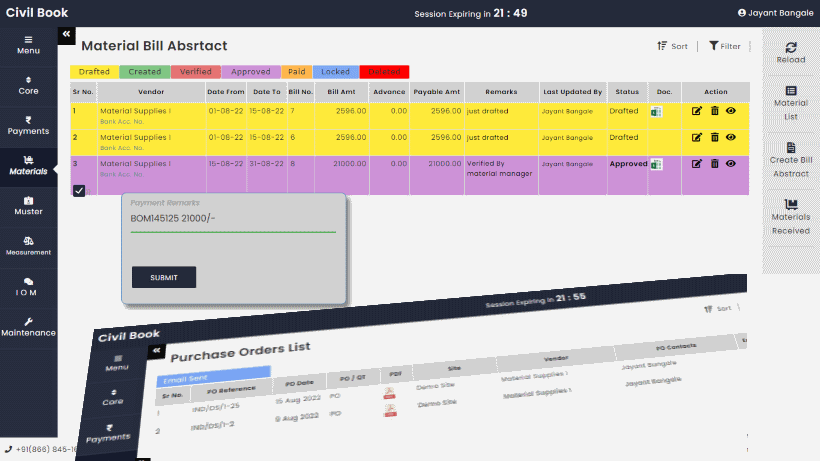Submit the payment remarks
820x461 pixels.
[x=164, y=277]
